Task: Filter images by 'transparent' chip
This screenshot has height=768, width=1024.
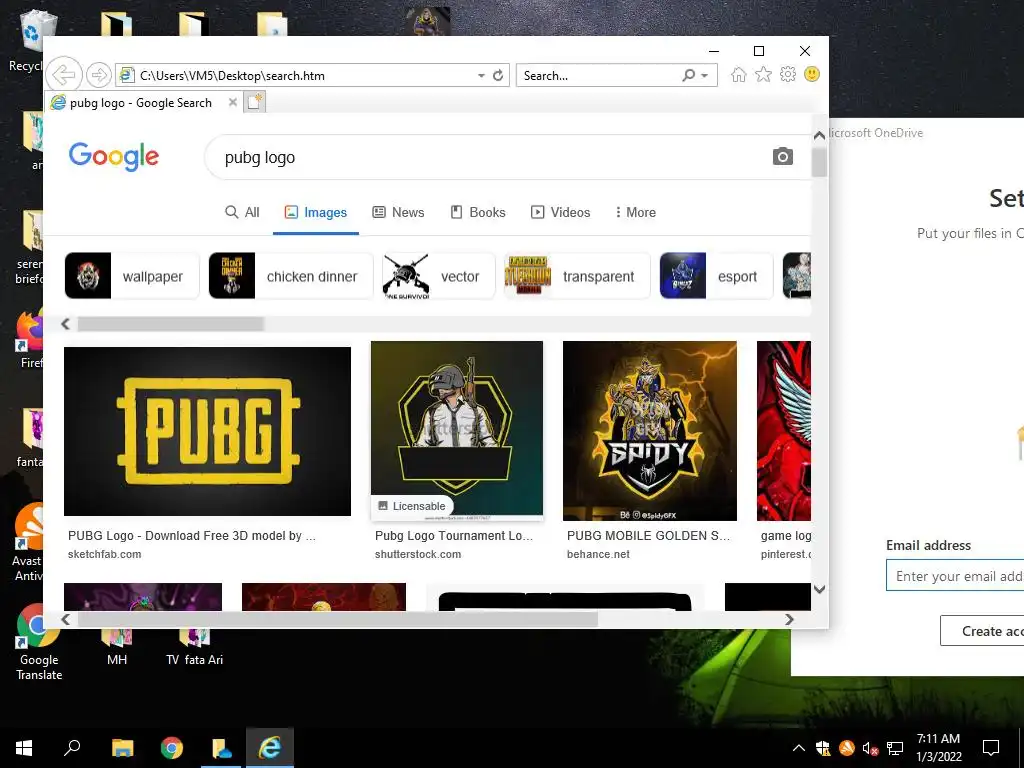Action: pyautogui.click(x=577, y=276)
